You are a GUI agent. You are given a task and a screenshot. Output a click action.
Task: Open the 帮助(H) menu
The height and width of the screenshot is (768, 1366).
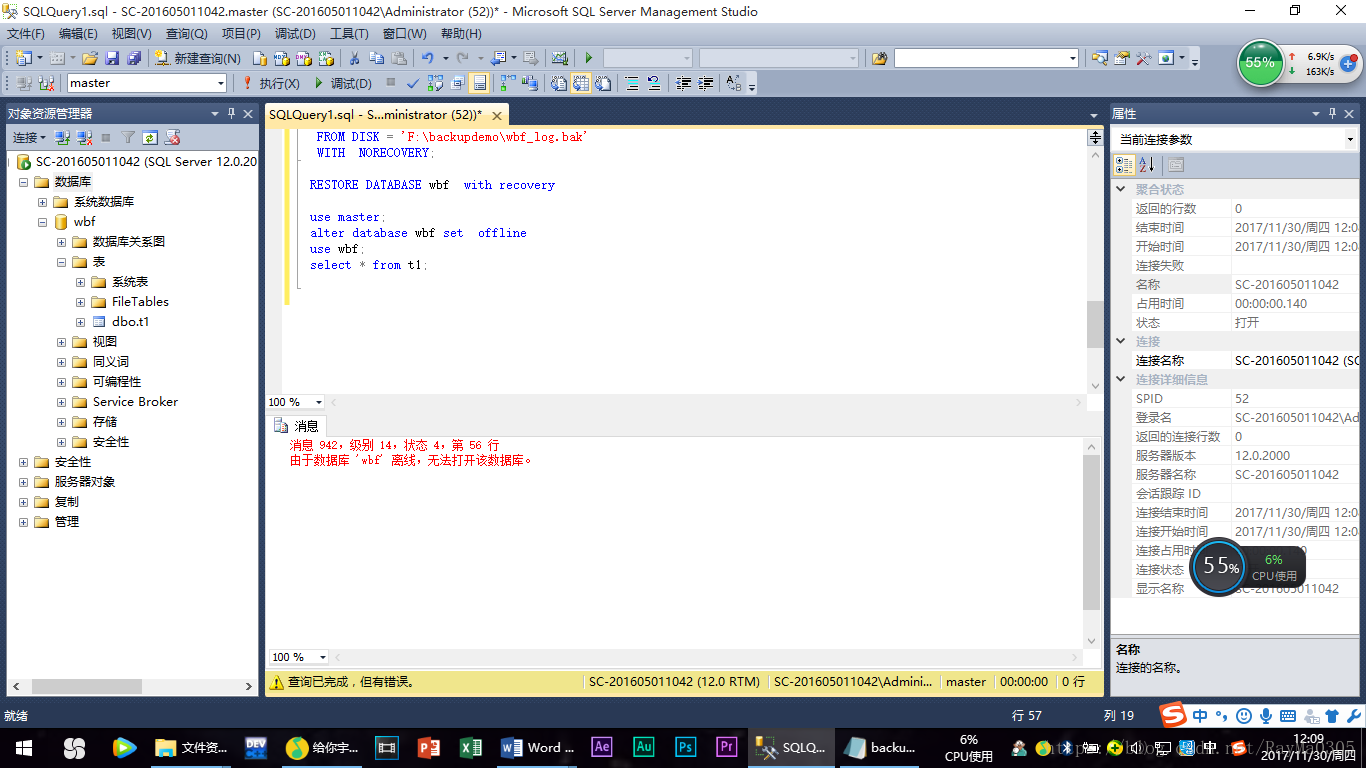[461, 33]
